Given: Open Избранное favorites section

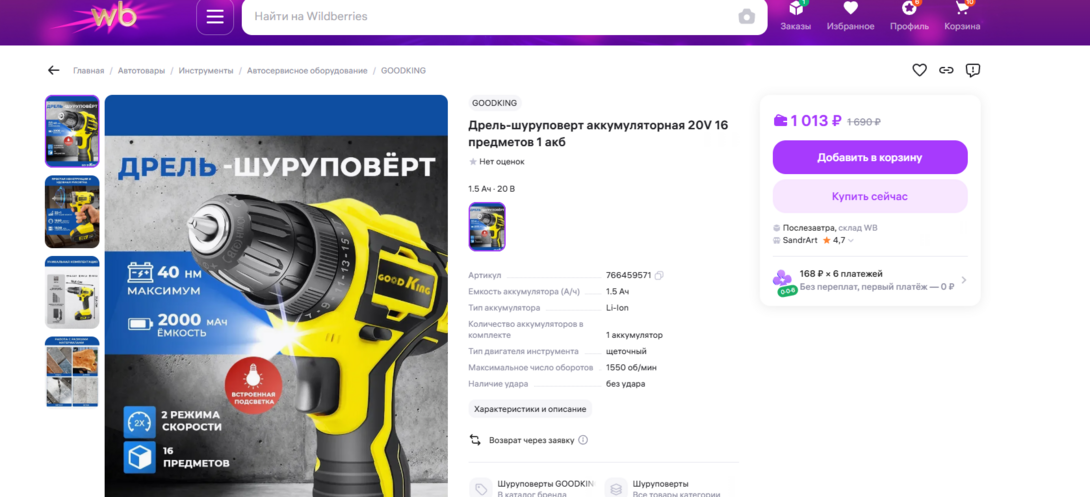Looking at the screenshot, I should (850, 17).
